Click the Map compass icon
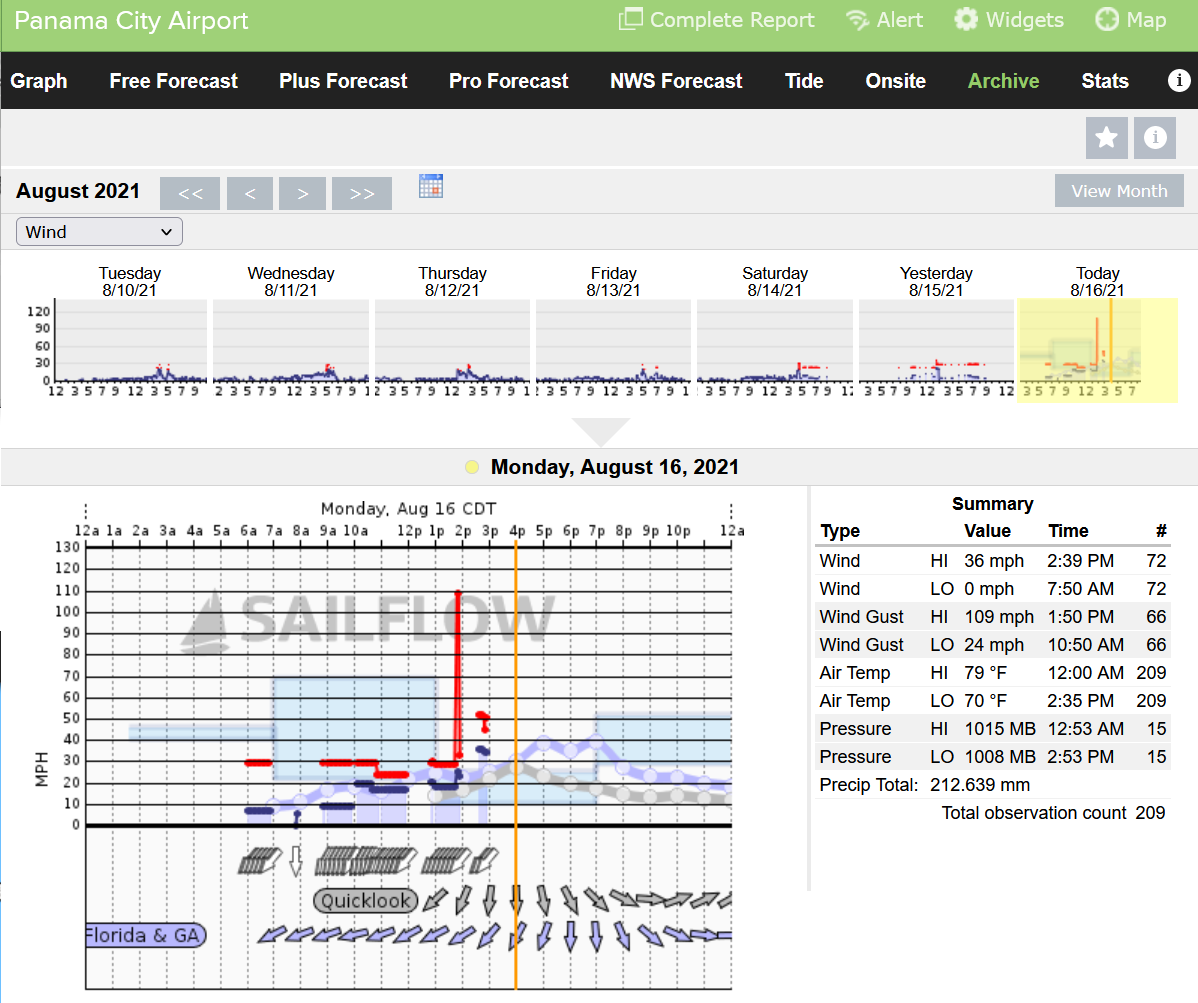The height and width of the screenshot is (1003, 1198). click(1106, 19)
